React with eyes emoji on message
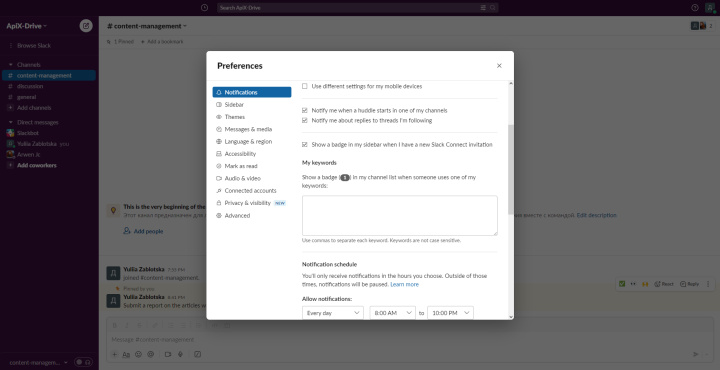The height and width of the screenshot is (370, 720). [633, 284]
